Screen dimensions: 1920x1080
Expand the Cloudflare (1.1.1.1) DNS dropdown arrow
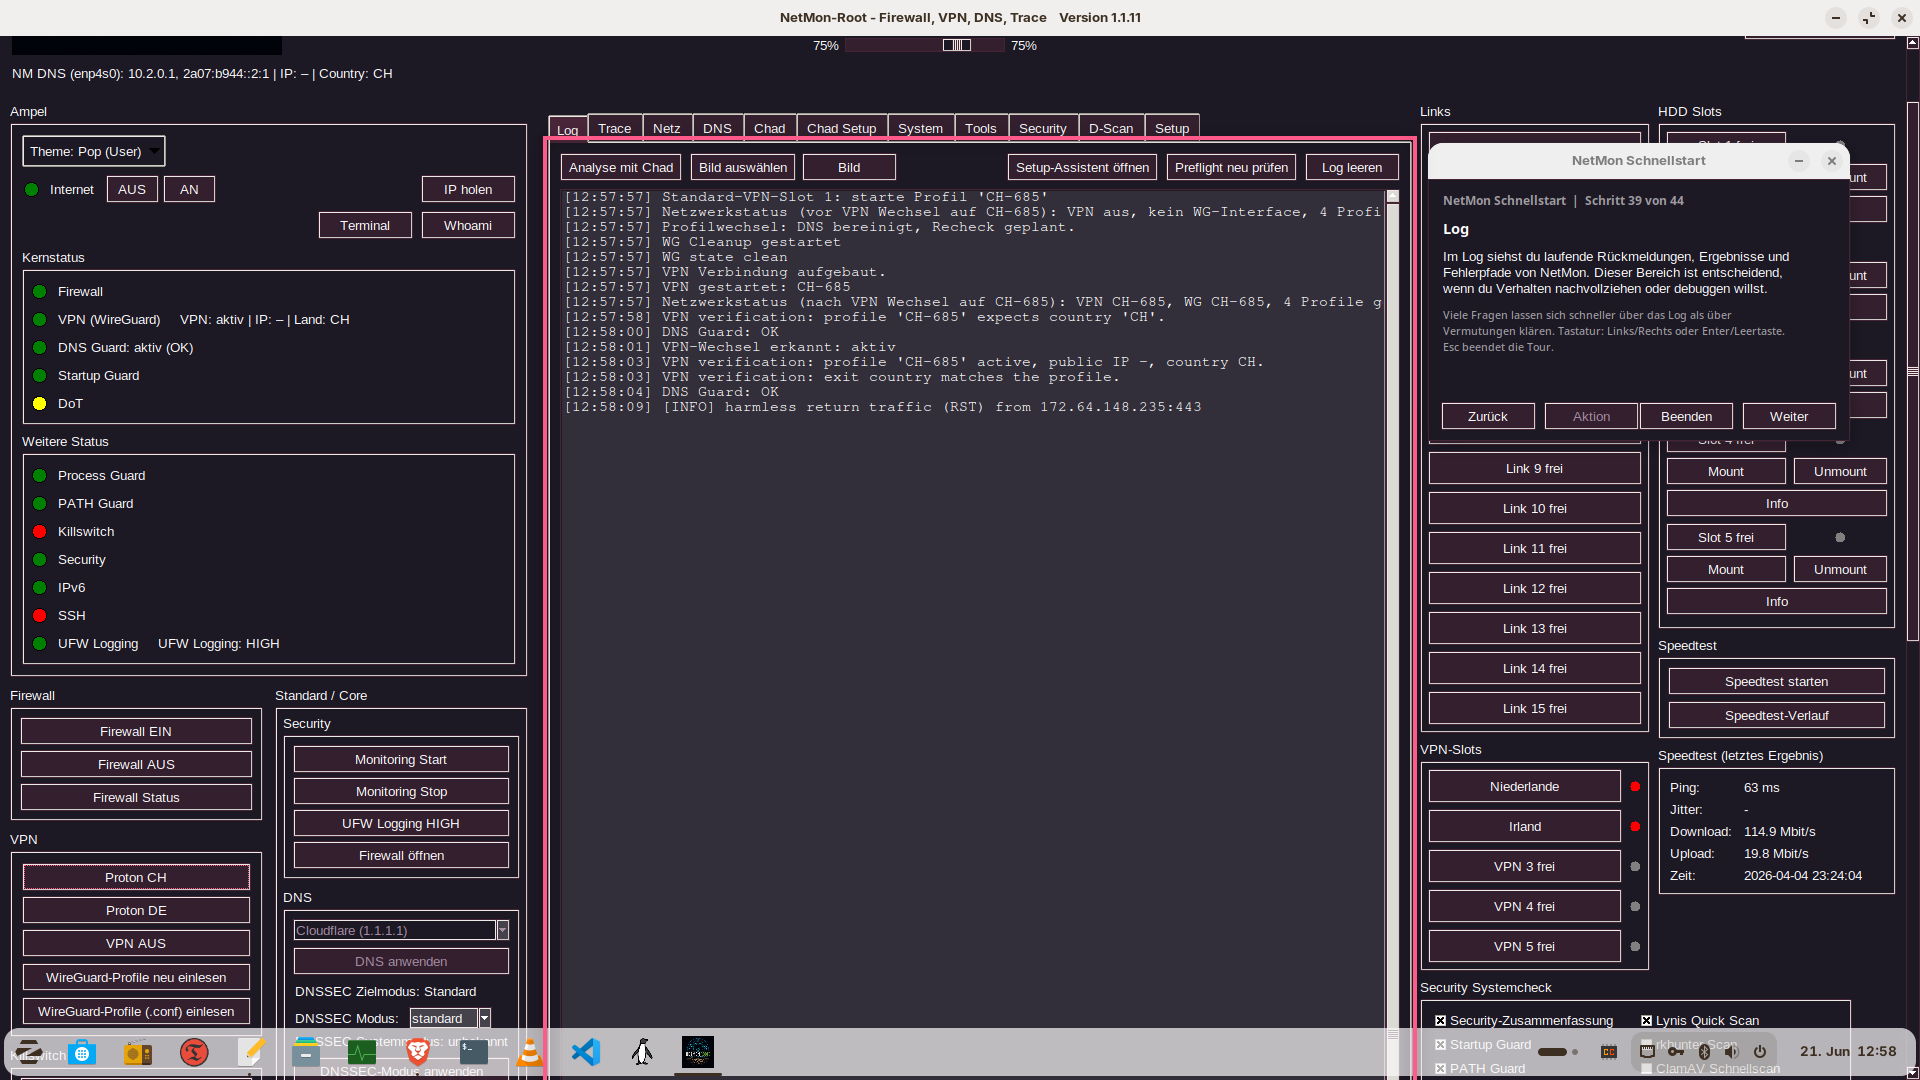503,931
